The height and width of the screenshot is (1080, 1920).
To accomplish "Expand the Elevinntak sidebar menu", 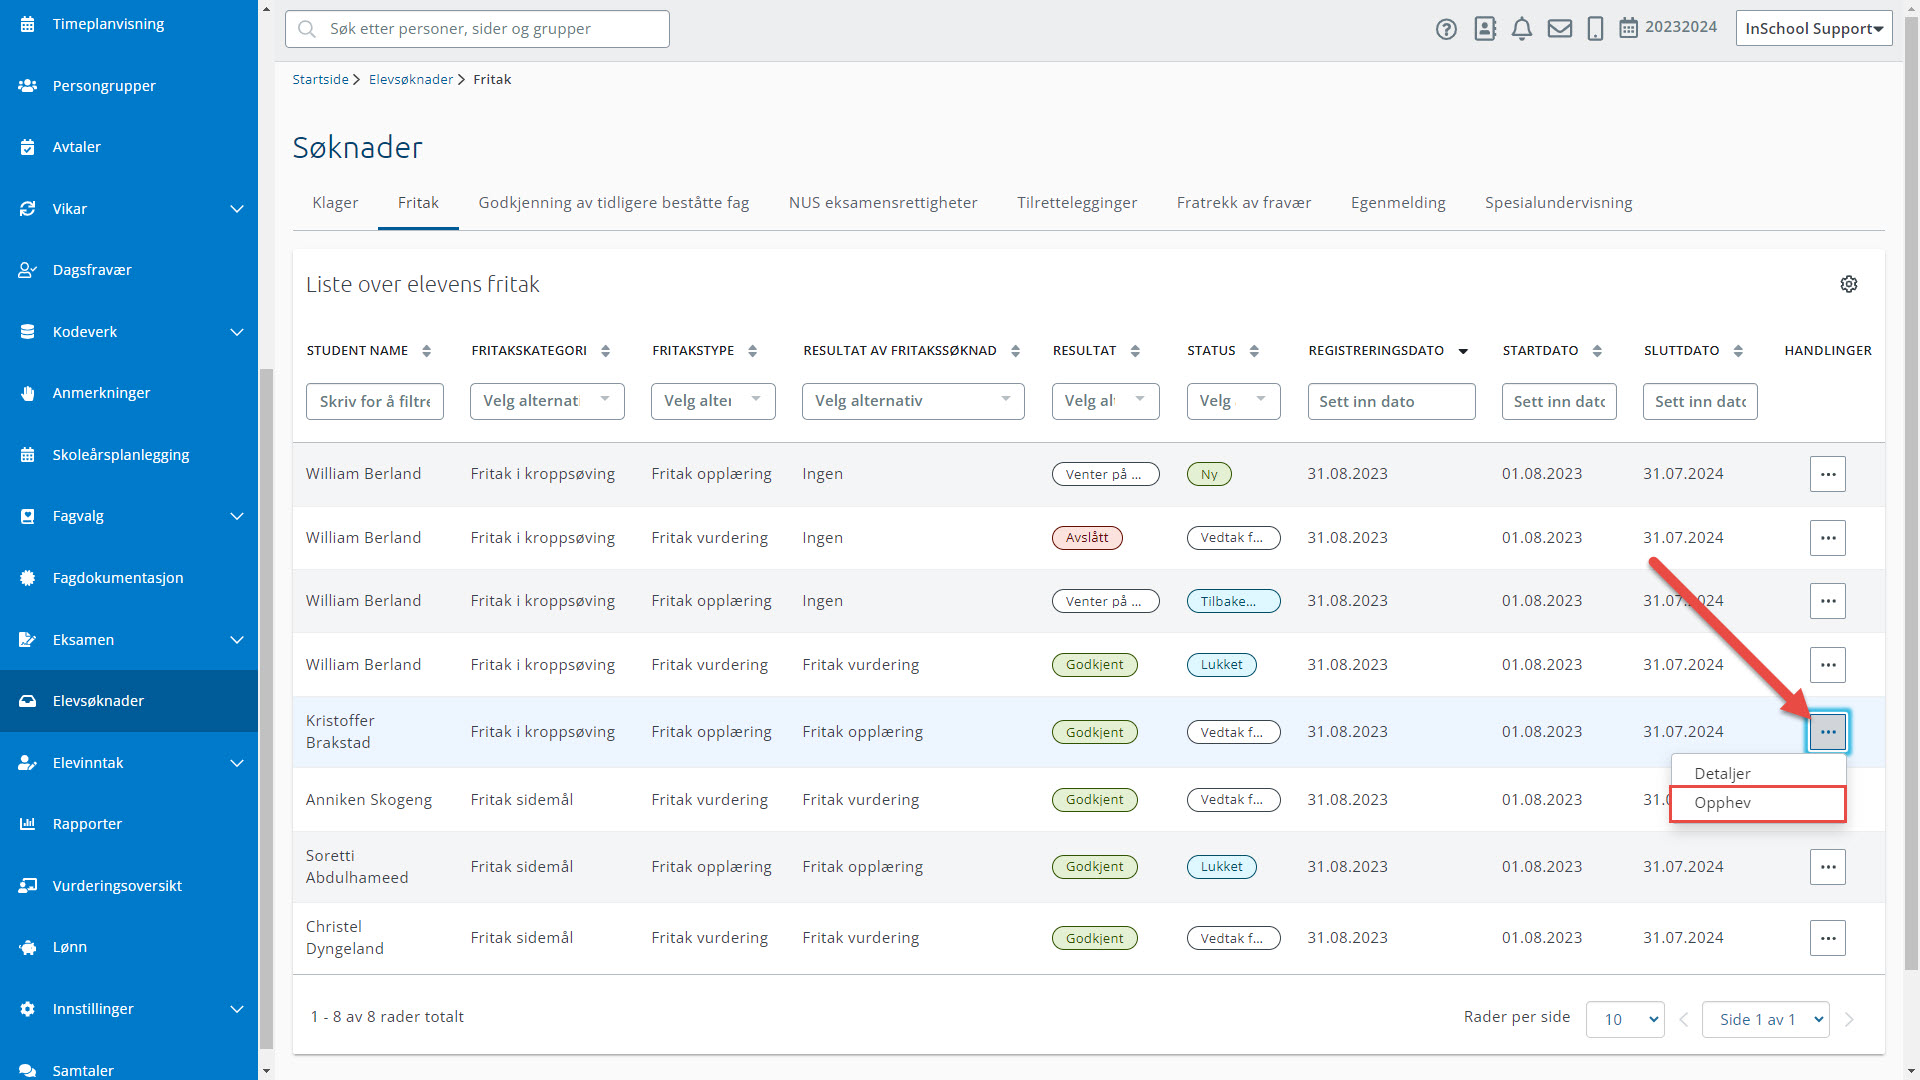I will (x=237, y=763).
